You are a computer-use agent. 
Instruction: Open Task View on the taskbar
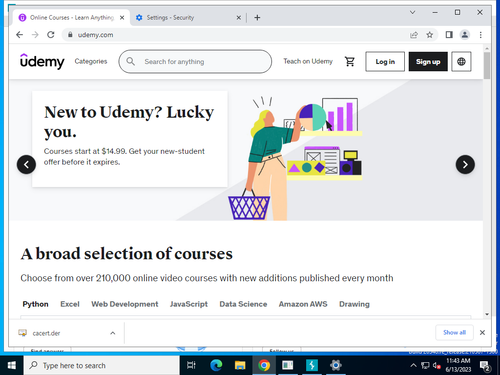point(191,365)
